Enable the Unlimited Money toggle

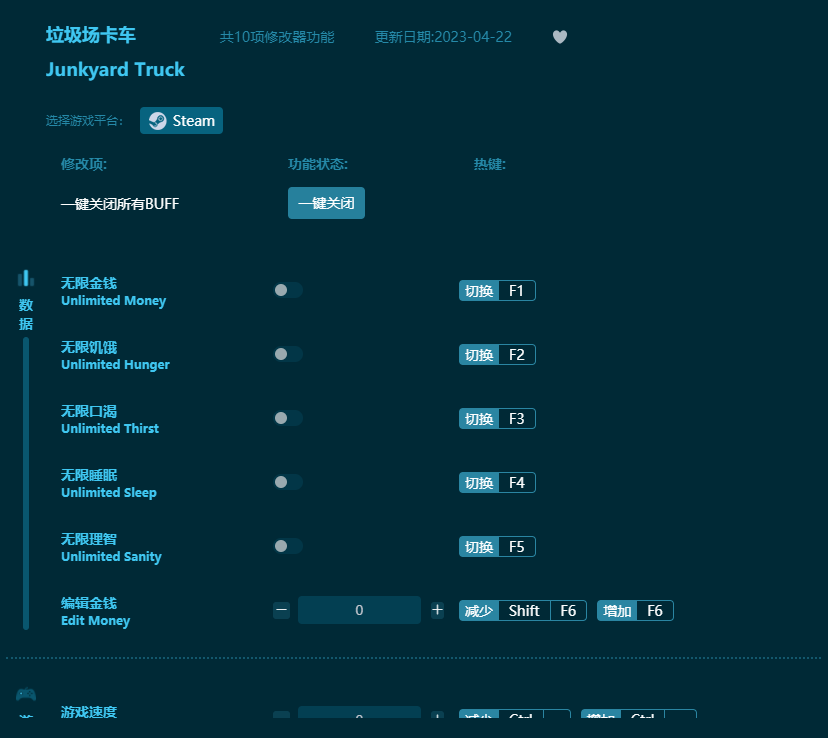tap(288, 290)
